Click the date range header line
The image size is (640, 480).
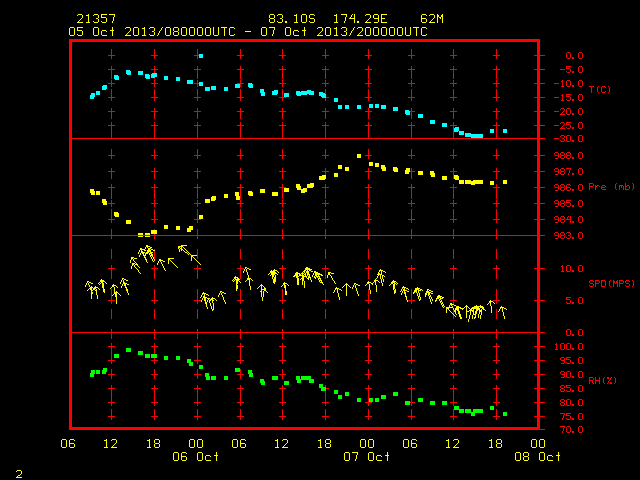(248, 32)
